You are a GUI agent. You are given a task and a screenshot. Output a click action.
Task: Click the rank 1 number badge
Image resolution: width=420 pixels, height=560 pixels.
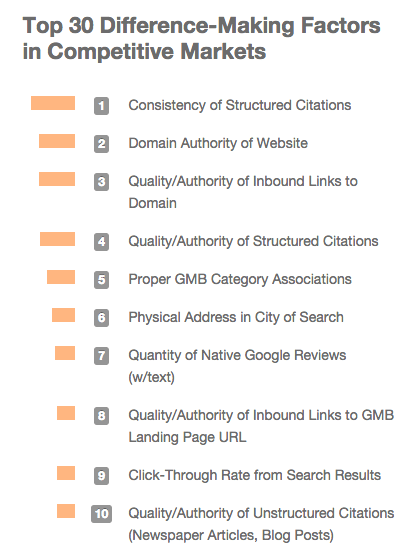pos(101,106)
